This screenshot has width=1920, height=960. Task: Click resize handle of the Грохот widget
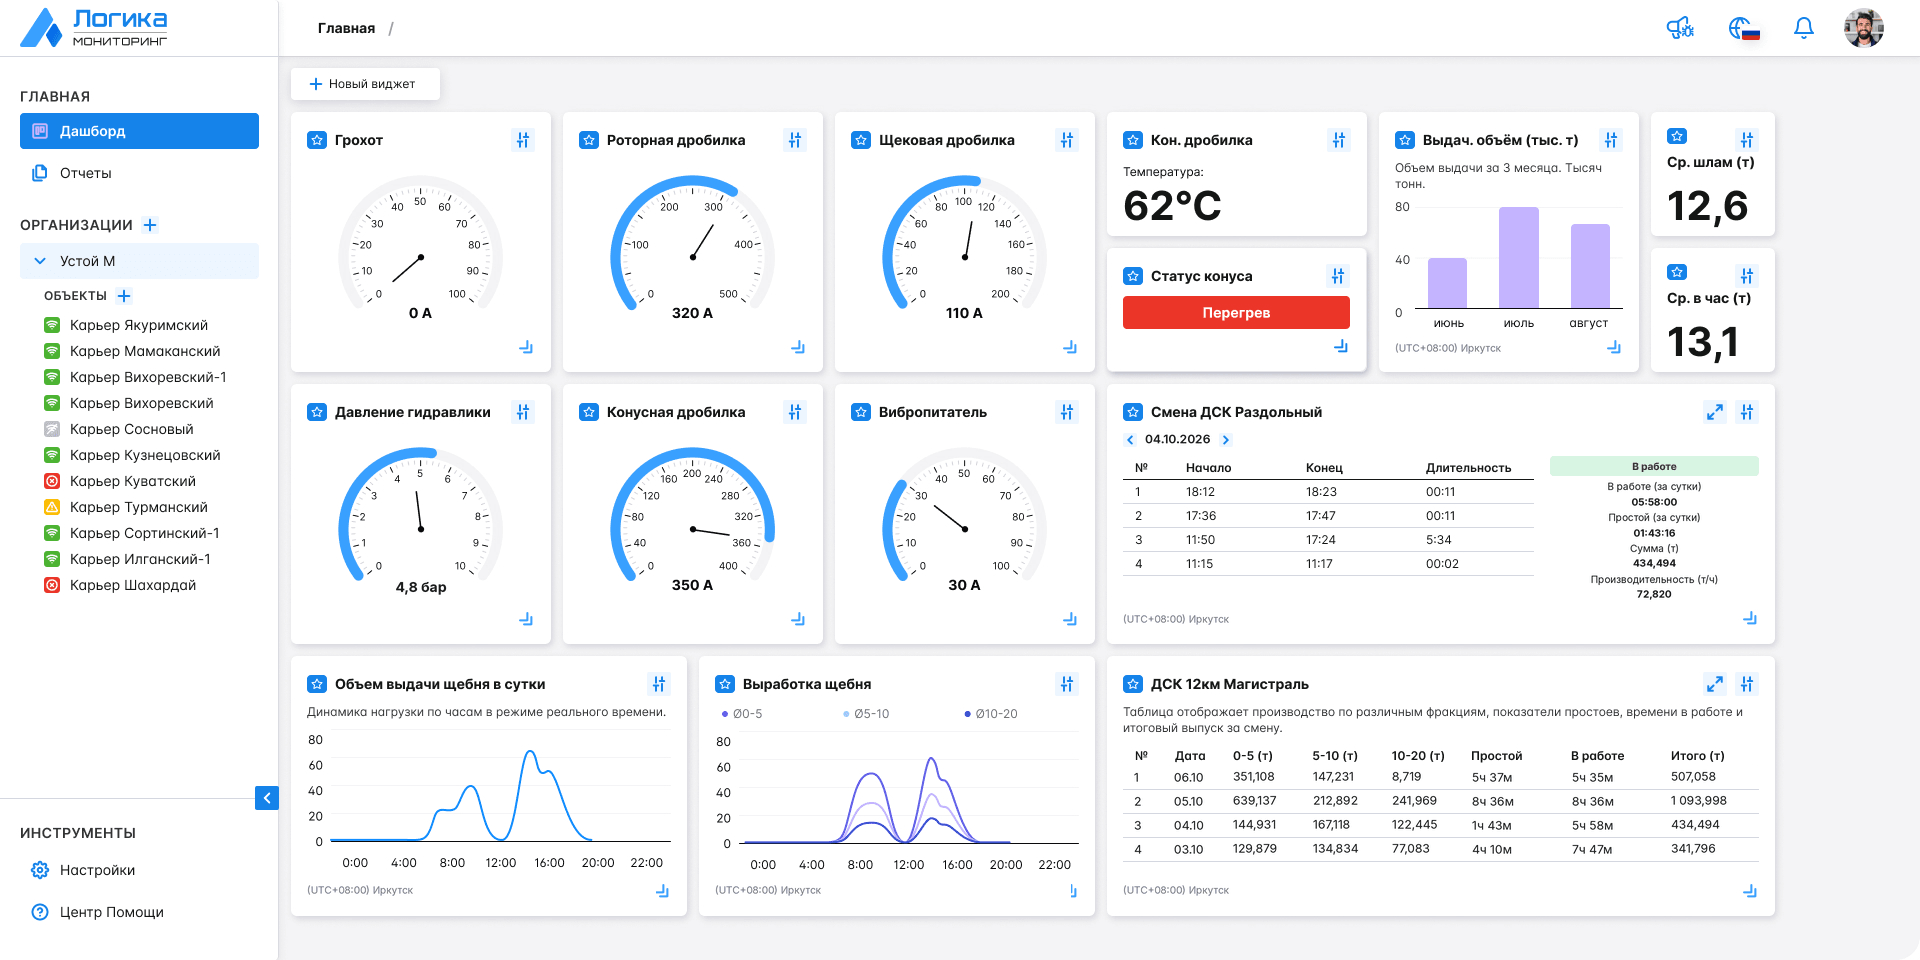pos(526,347)
